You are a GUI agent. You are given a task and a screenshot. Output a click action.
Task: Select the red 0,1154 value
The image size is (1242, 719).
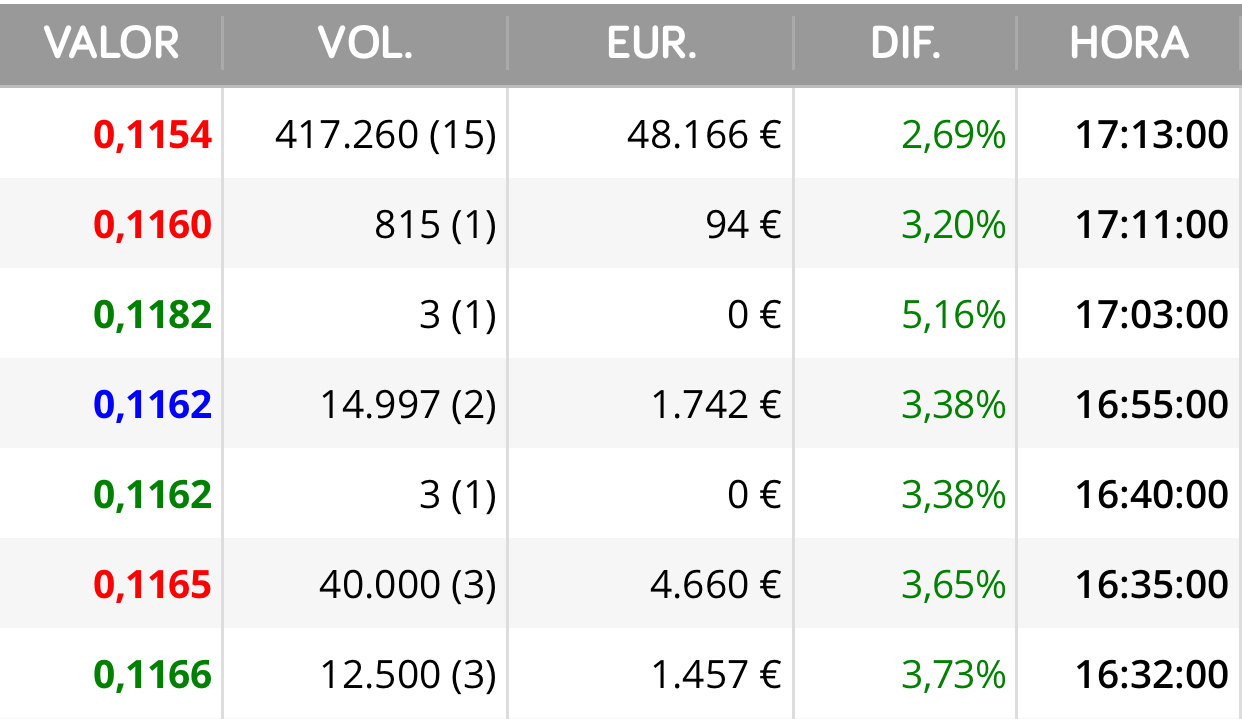tap(153, 134)
